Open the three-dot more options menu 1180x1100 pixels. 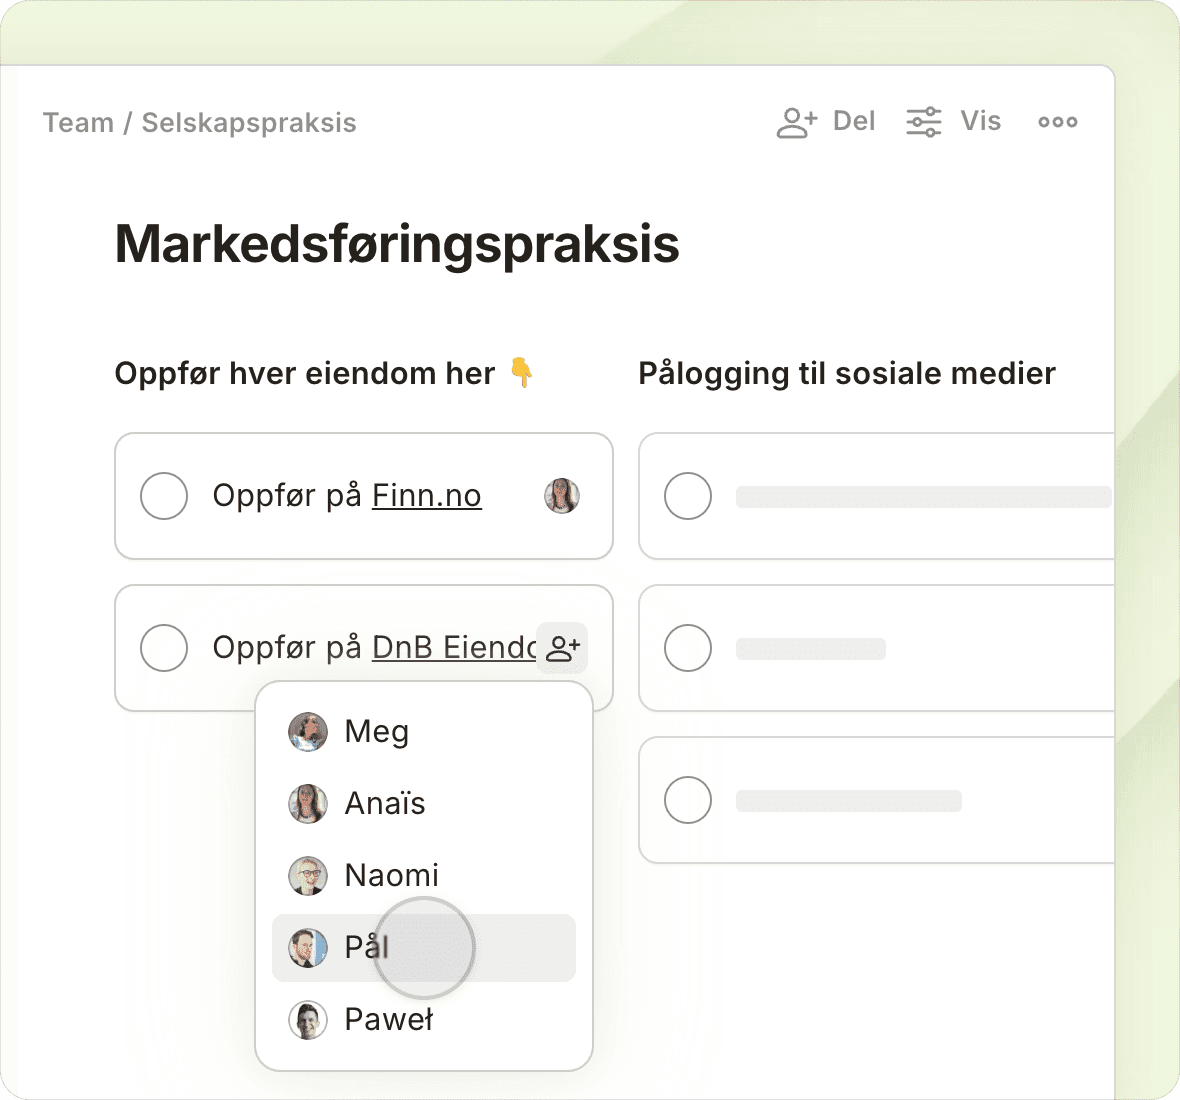[1057, 122]
